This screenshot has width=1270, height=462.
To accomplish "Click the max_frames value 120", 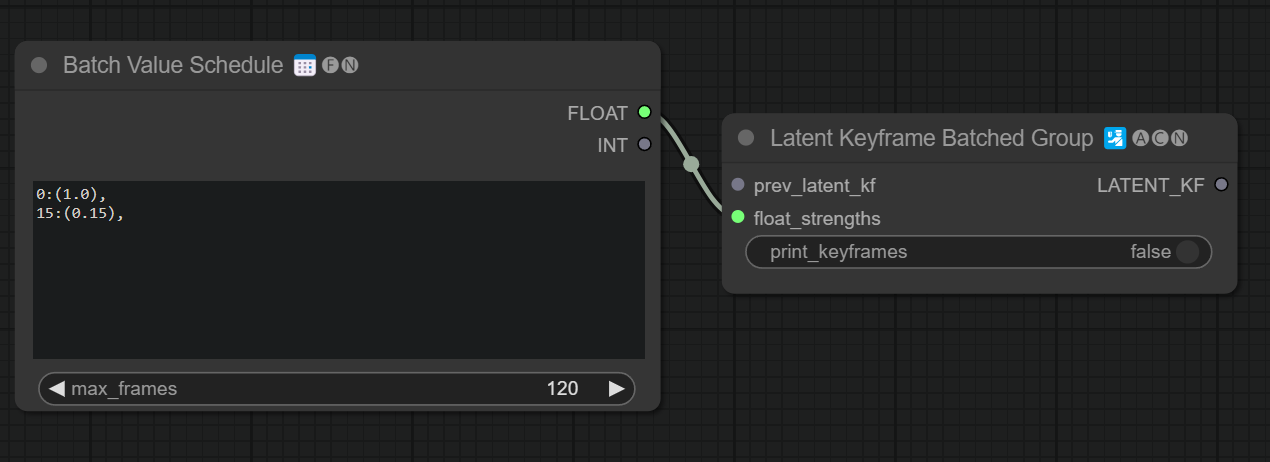I will tap(562, 388).
